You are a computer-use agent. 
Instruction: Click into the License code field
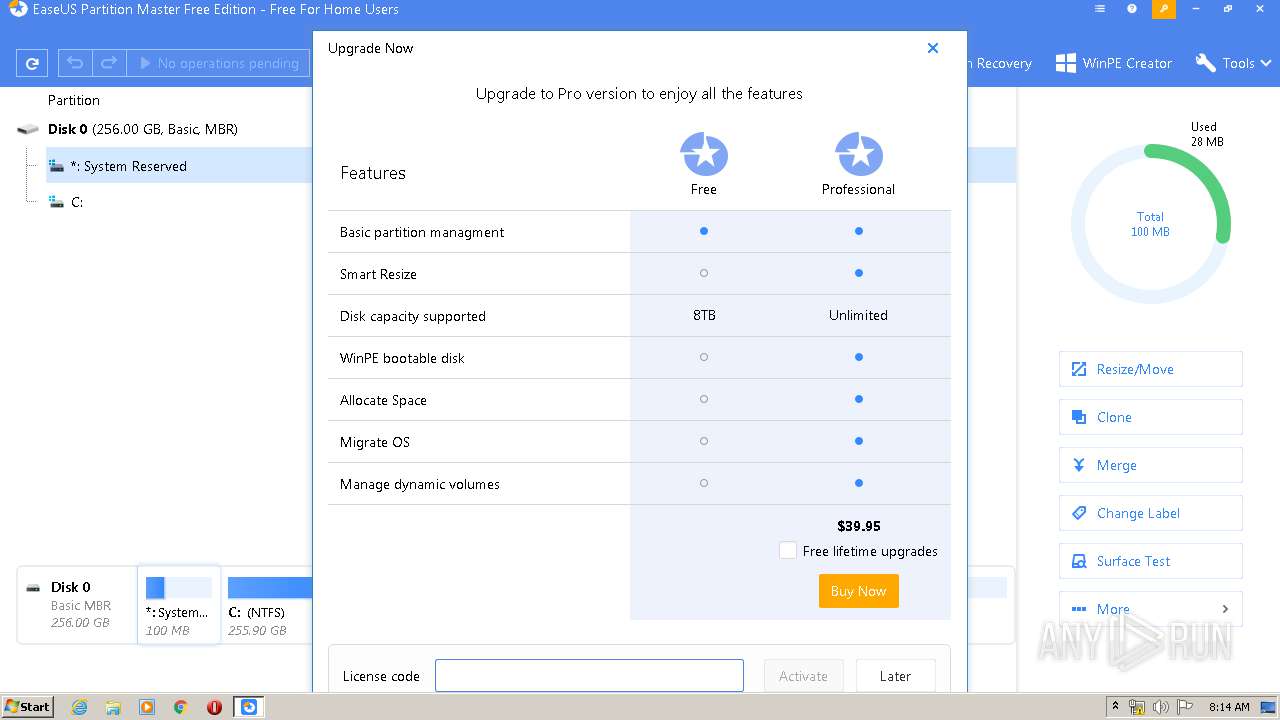pos(589,676)
